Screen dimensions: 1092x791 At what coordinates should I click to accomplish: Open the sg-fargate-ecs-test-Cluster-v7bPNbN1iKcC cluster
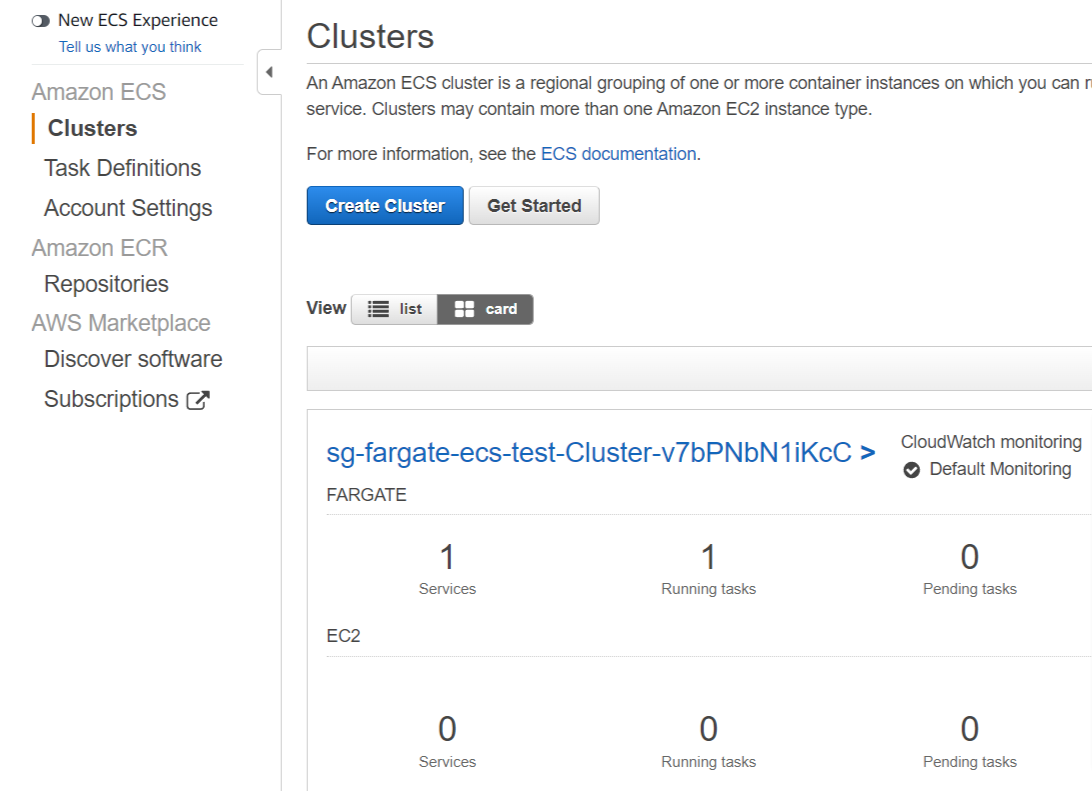pyautogui.click(x=589, y=453)
